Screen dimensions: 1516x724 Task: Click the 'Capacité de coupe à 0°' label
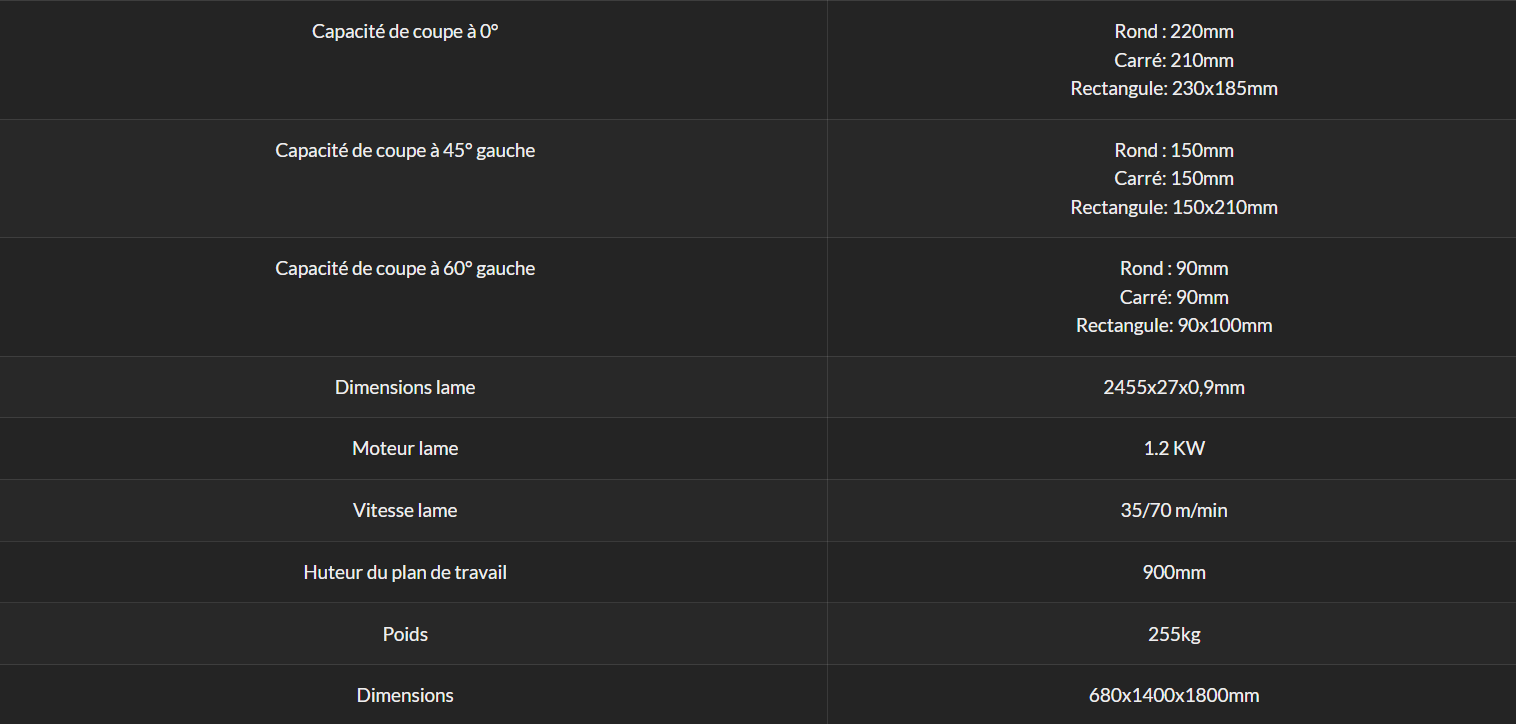point(405,31)
